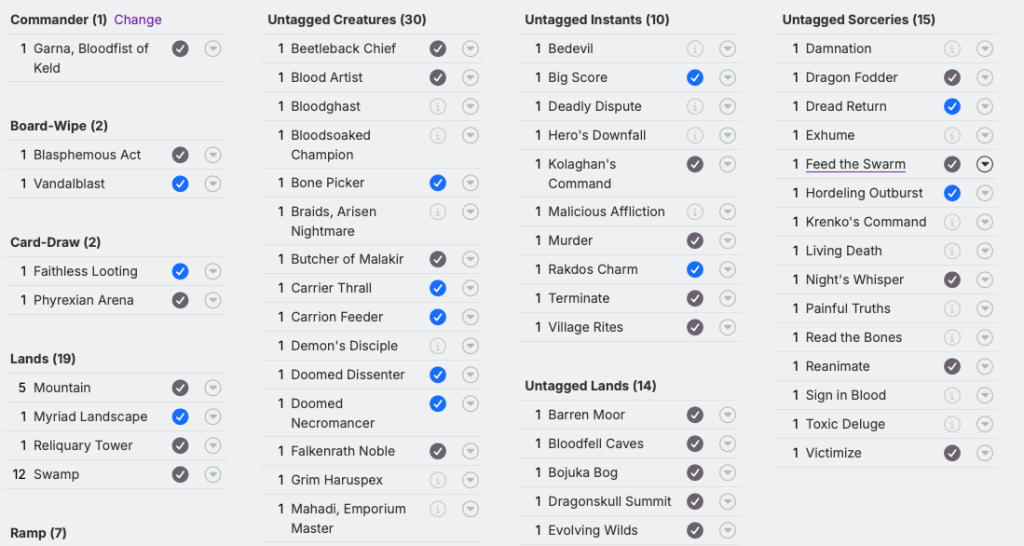Open the dropdown arrow for Garna, Bloodfist of Keld

[213, 49]
